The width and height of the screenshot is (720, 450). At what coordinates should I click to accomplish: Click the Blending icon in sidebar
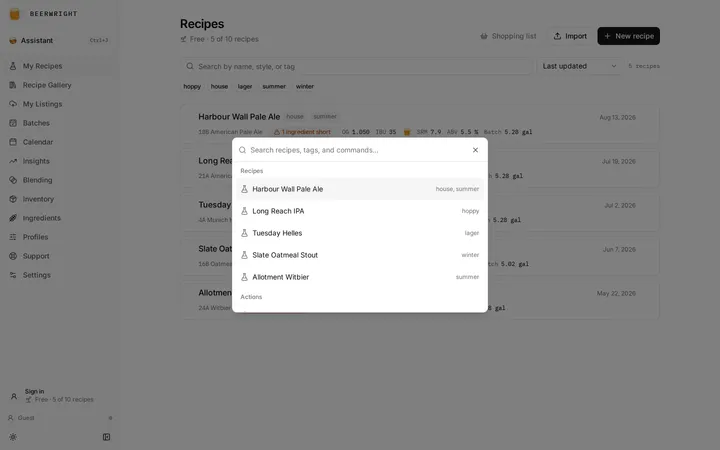(x=13, y=180)
